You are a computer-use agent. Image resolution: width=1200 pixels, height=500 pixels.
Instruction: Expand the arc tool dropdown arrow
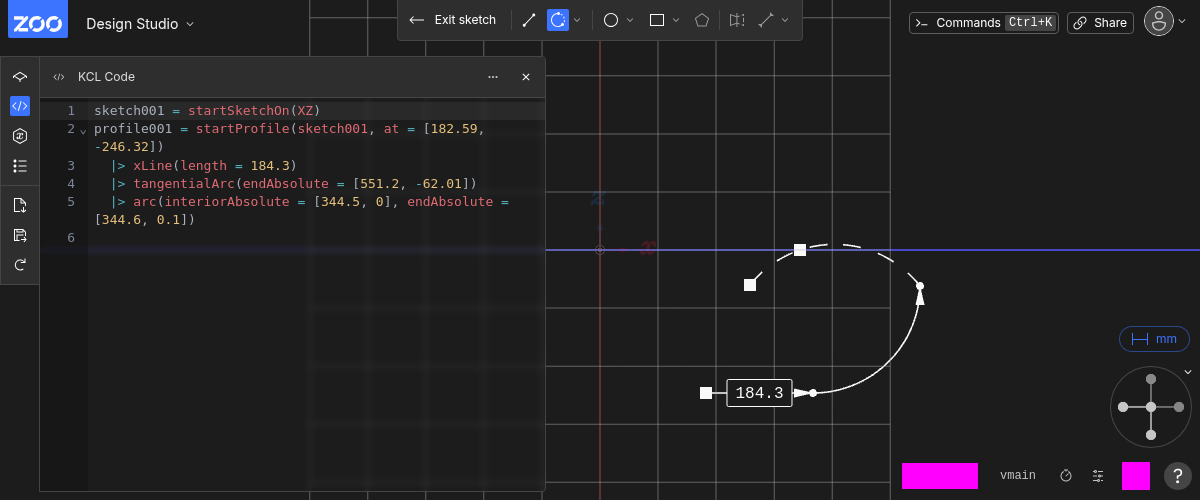[577, 20]
